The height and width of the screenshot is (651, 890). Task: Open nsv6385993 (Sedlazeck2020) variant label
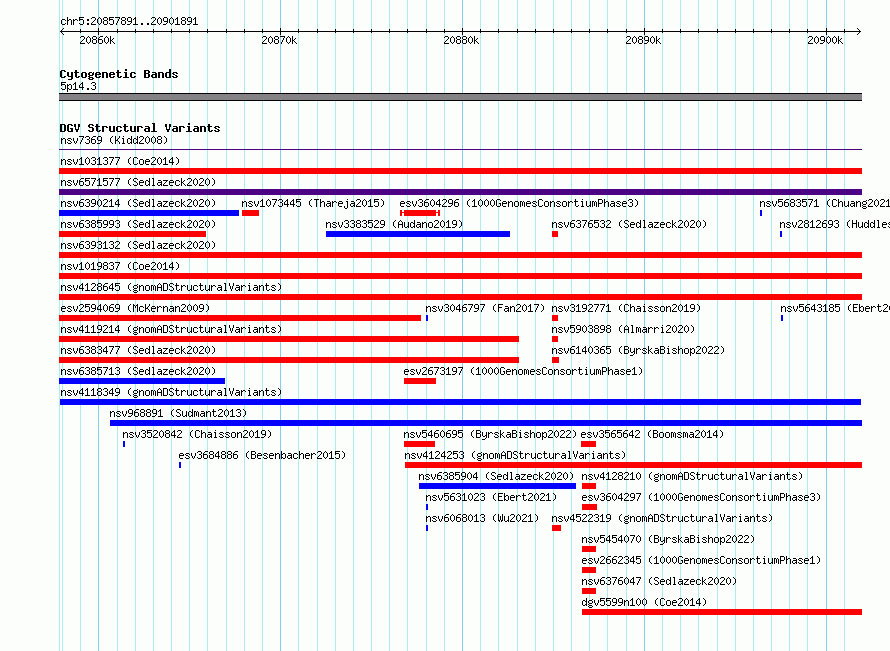[x=138, y=224]
